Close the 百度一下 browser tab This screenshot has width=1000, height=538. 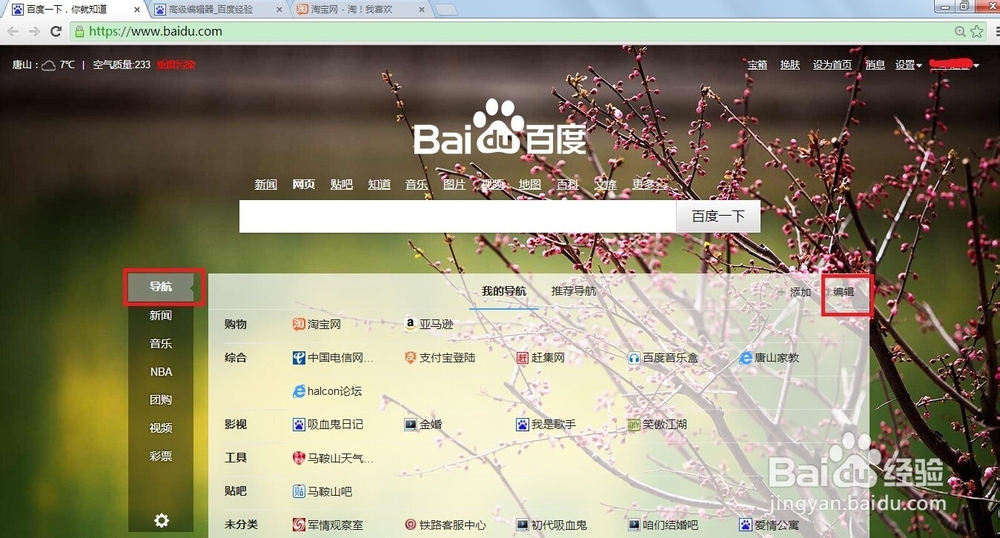136,10
